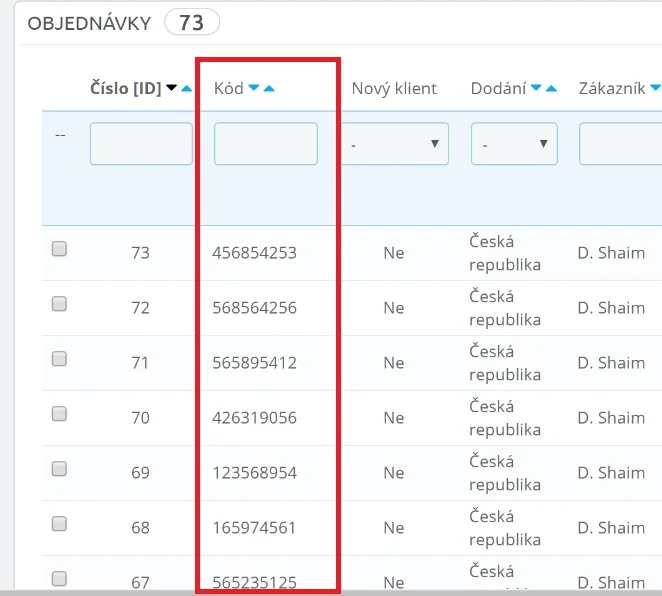This screenshot has width=662, height=596.
Task: Click customer D. Shaim in order 72
Action: tap(611, 308)
